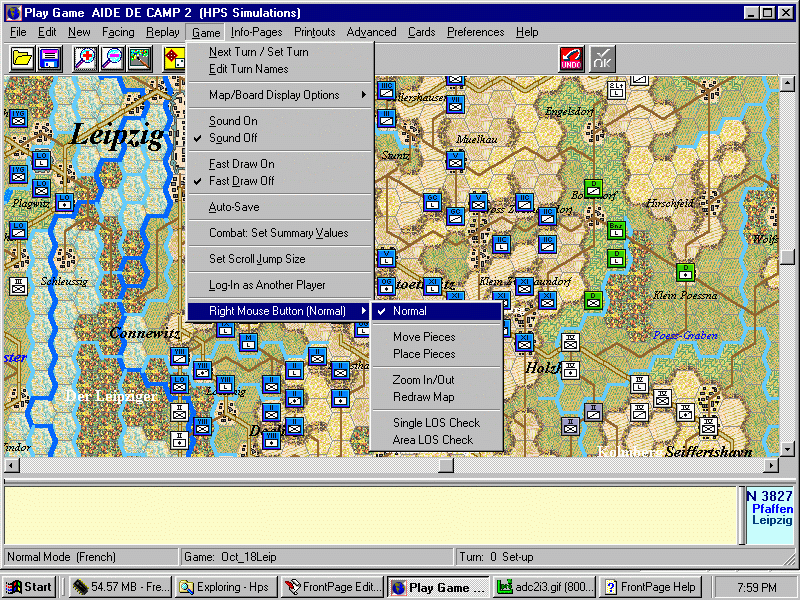Select the blue OG unit counter
The height and width of the screenshot is (600, 800).
[x=386, y=286]
